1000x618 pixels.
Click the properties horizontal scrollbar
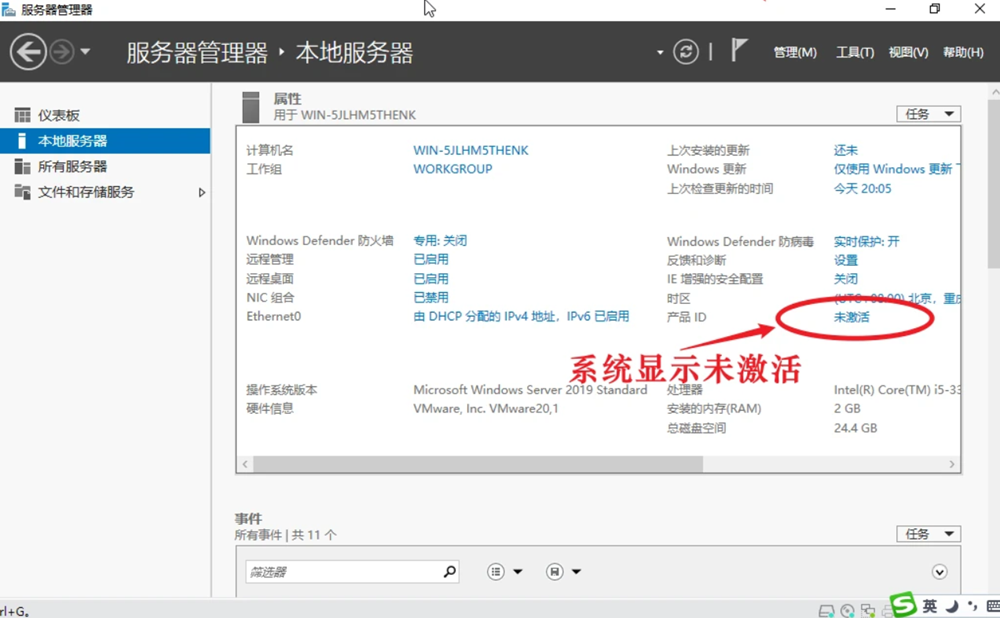pyautogui.click(x=478, y=465)
